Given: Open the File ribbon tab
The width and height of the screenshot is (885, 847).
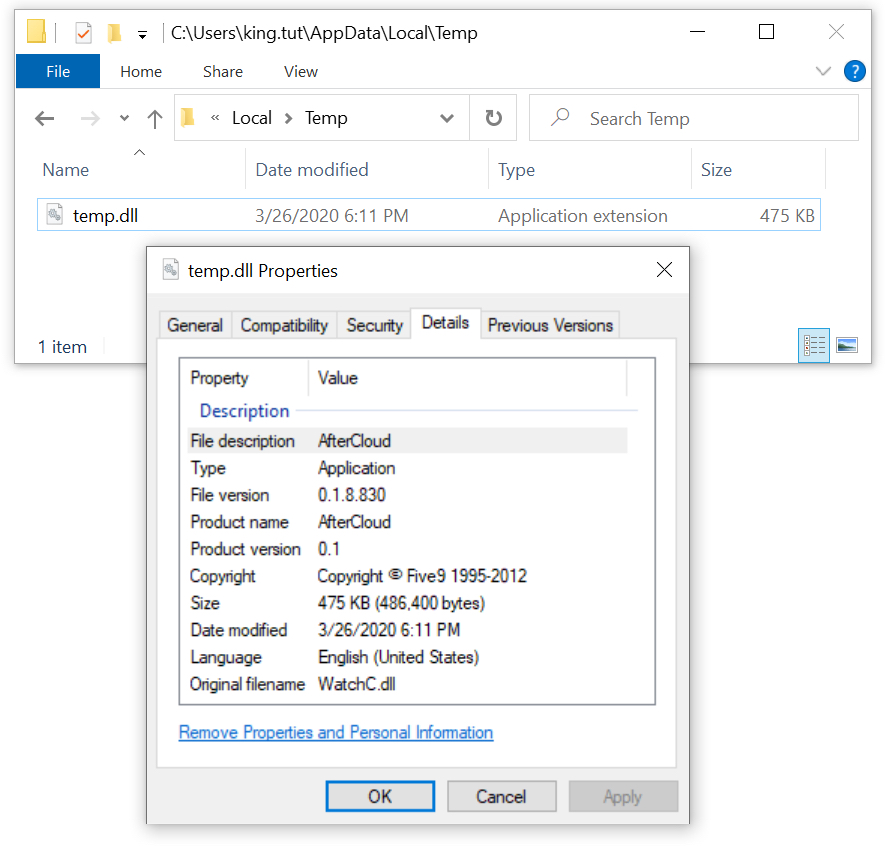Looking at the screenshot, I should click(58, 72).
